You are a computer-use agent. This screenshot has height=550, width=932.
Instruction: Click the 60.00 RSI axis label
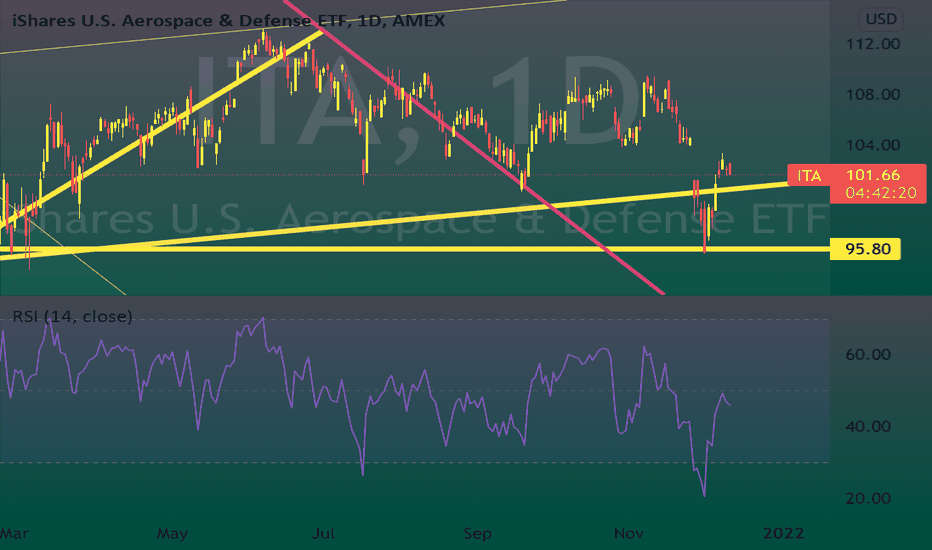pyautogui.click(x=868, y=354)
